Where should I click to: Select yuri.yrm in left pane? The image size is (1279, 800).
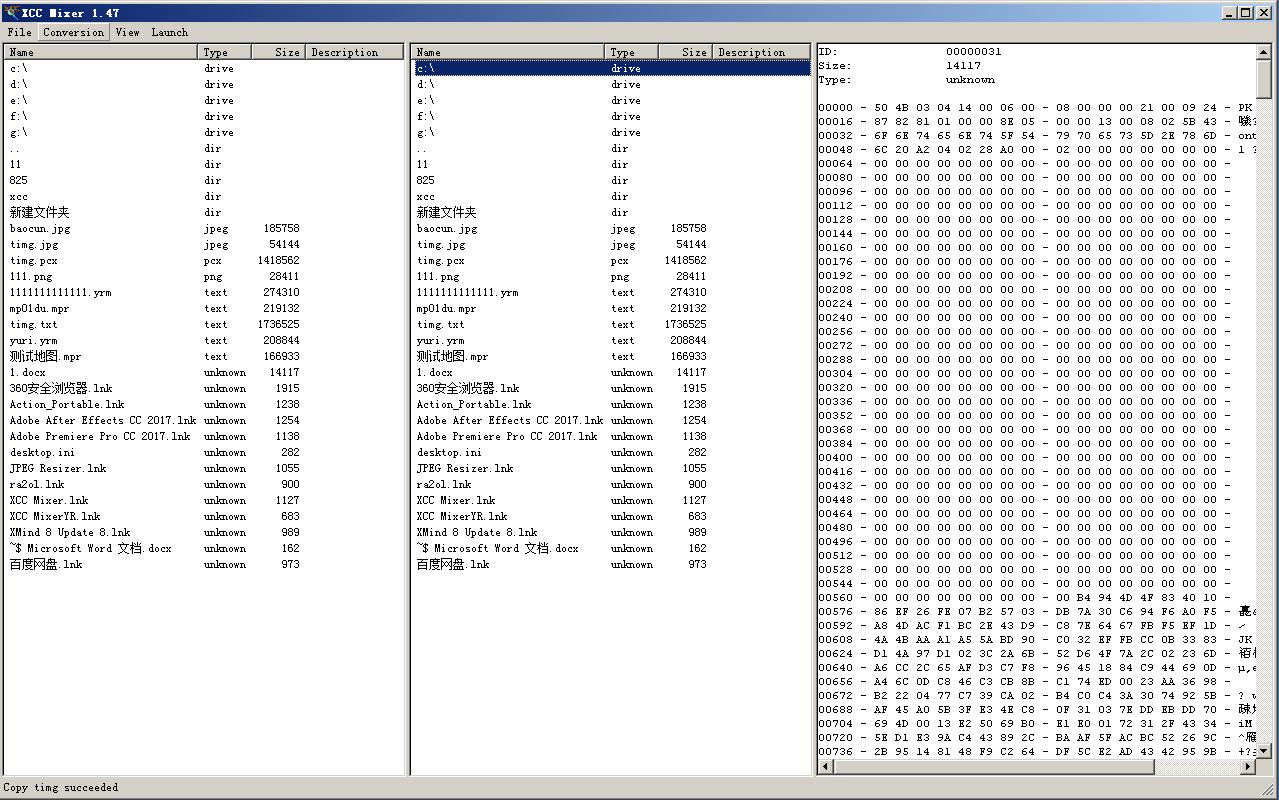tap(34, 340)
